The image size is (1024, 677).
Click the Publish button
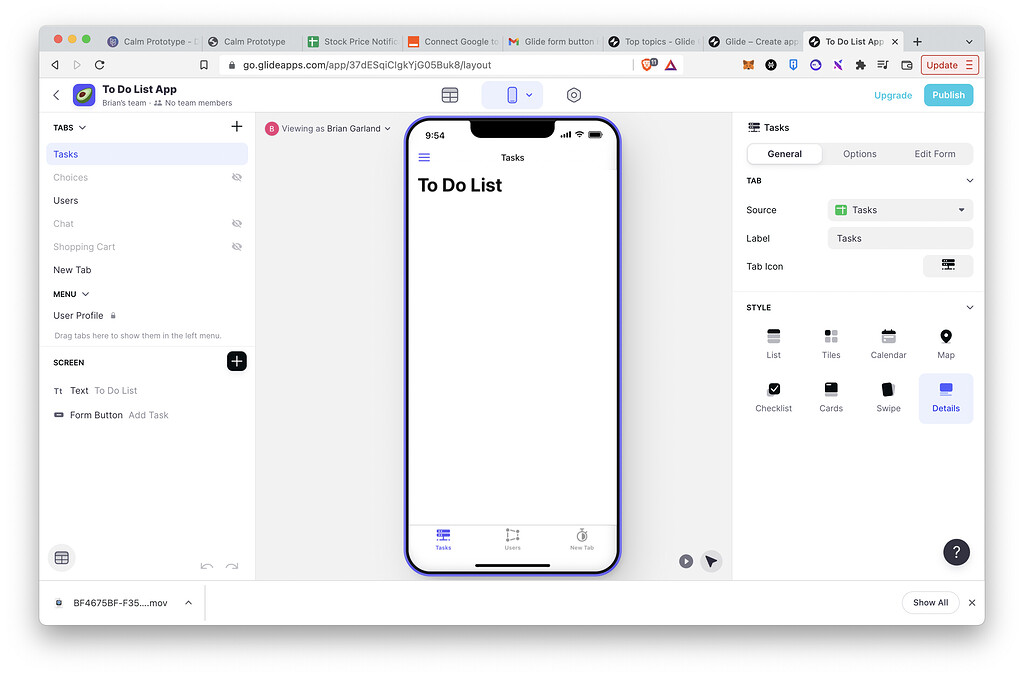coord(947,95)
